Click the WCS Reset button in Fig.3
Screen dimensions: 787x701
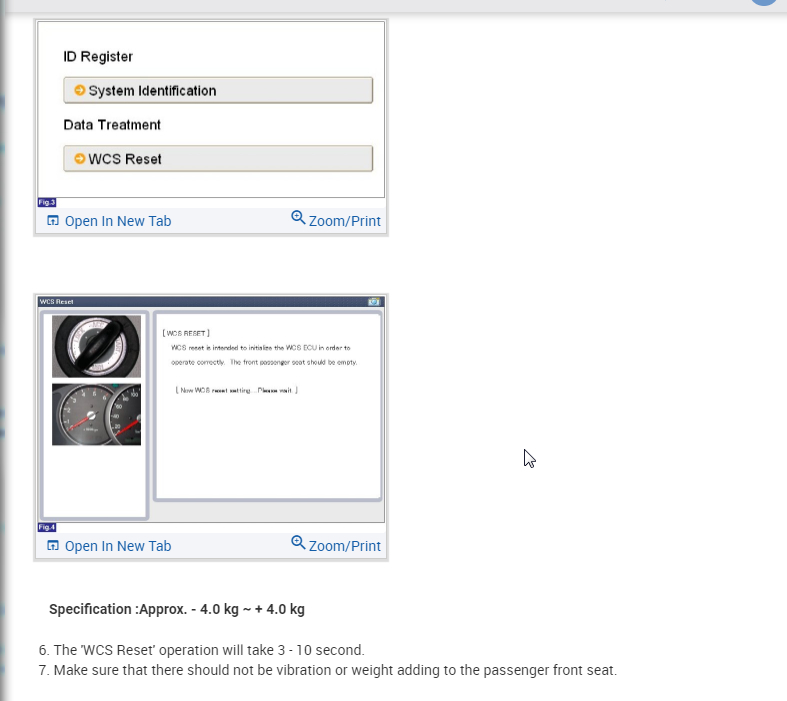(218, 159)
